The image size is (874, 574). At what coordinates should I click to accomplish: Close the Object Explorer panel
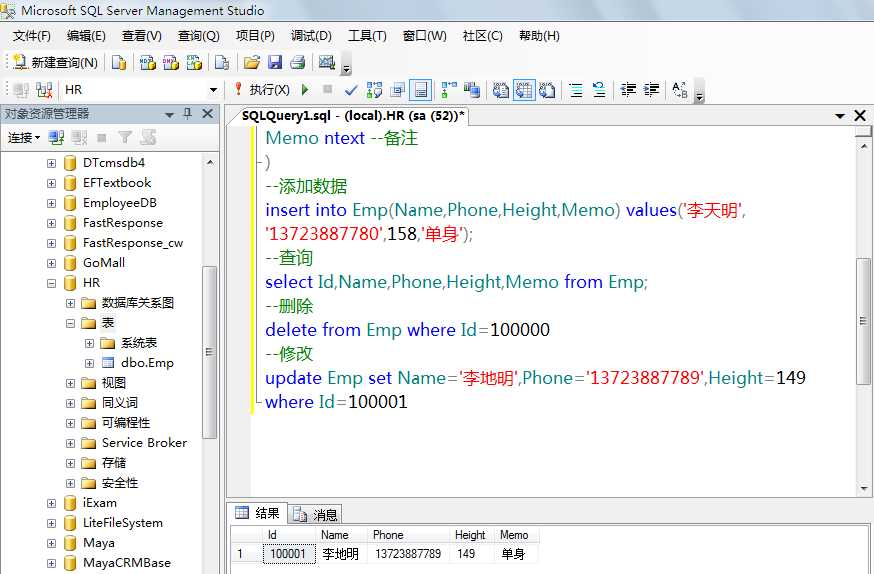[x=207, y=114]
